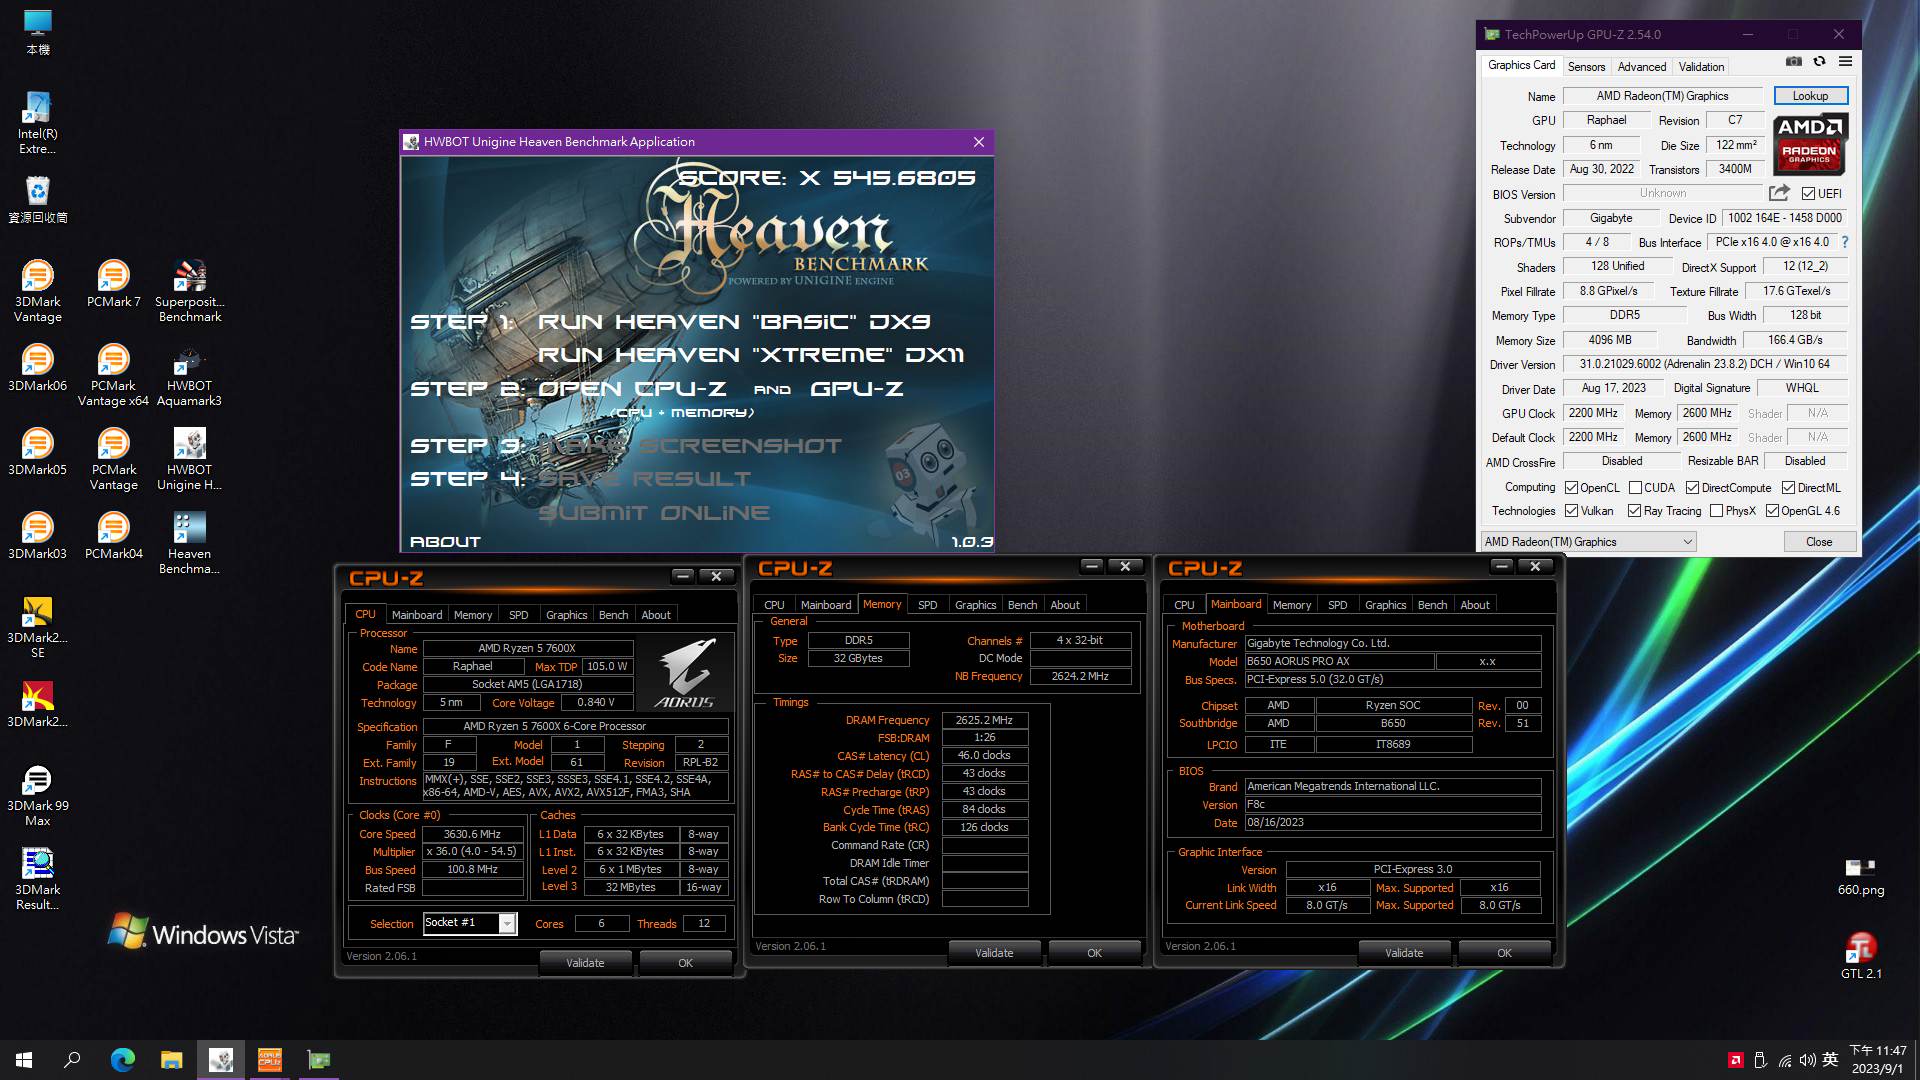Click the GPU-Z refresh icon
The image size is (1920, 1080).
pos(1820,62)
